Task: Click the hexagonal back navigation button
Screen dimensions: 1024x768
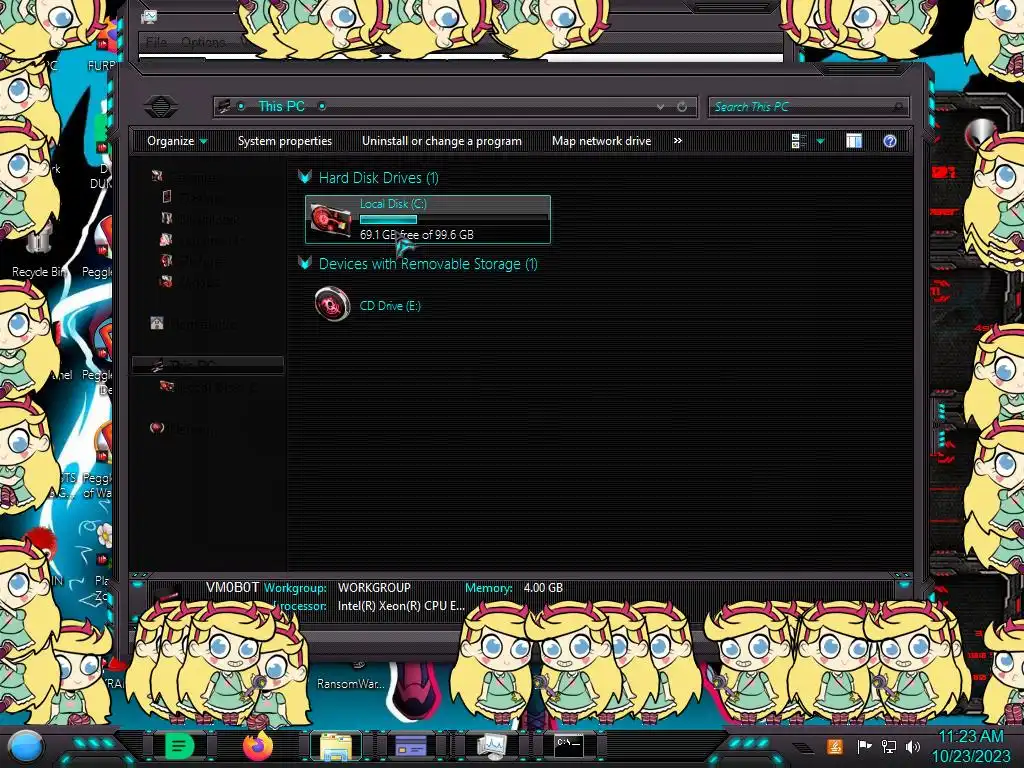Action: (161, 106)
